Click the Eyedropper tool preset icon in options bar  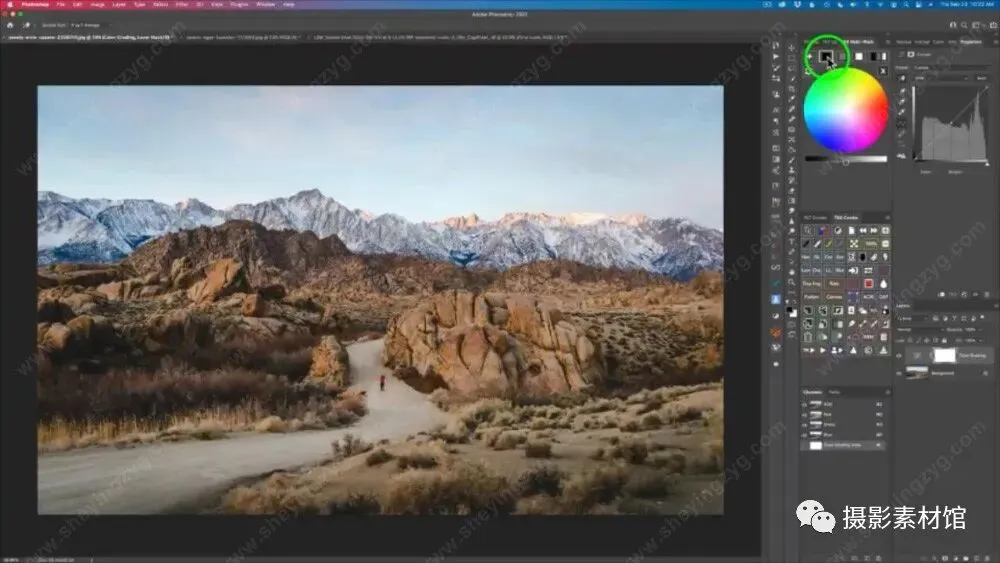[x=26, y=25]
